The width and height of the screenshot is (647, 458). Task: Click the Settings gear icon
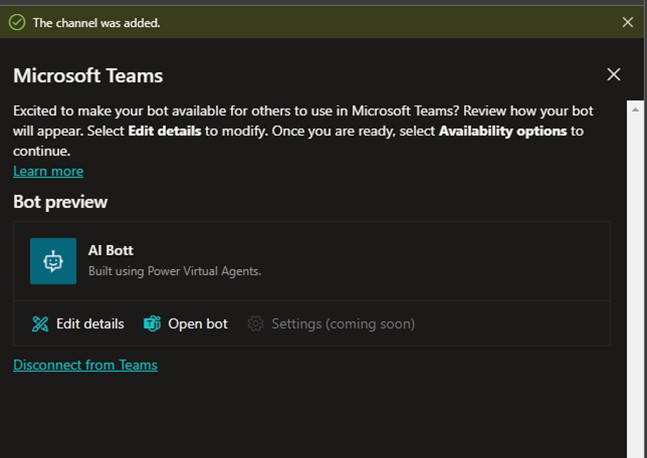(x=255, y=324)
